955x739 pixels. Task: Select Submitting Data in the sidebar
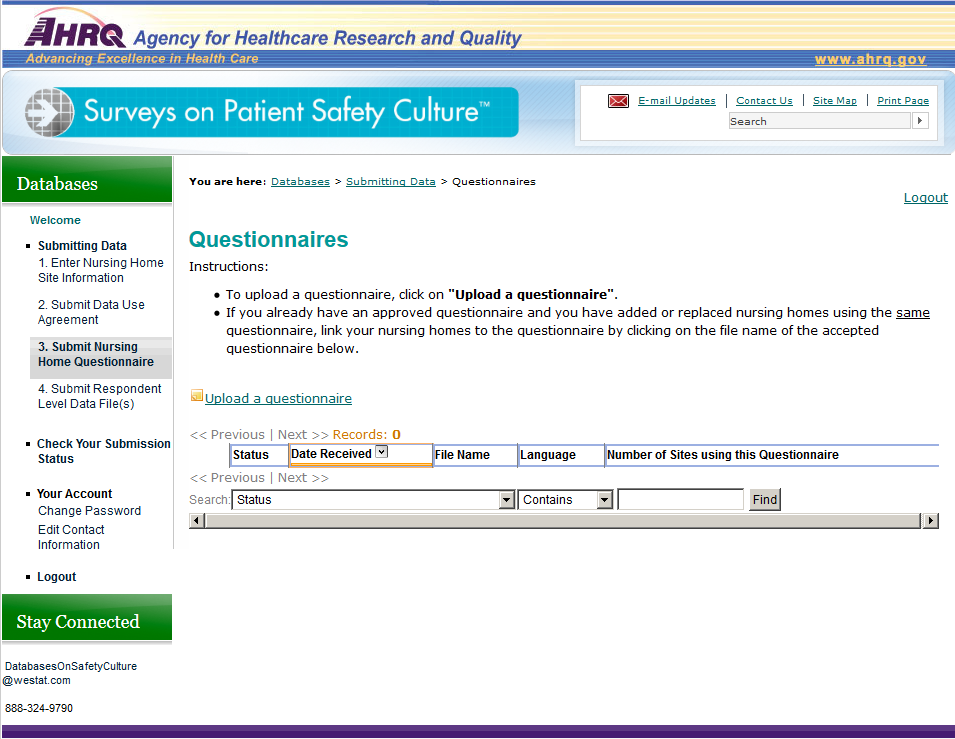82,246
